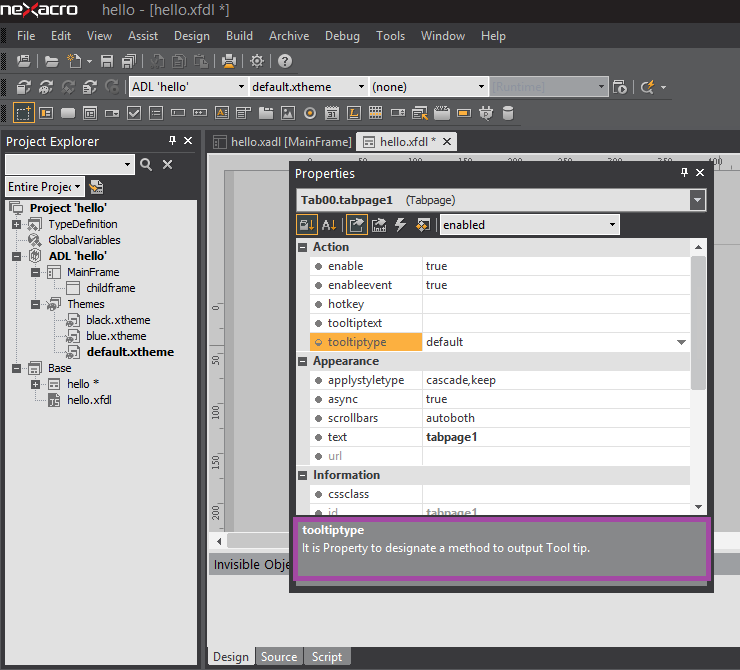Toggle the style view icon in Properties
This screenshot has width=740, height=670.
click(x=423, y=225)
